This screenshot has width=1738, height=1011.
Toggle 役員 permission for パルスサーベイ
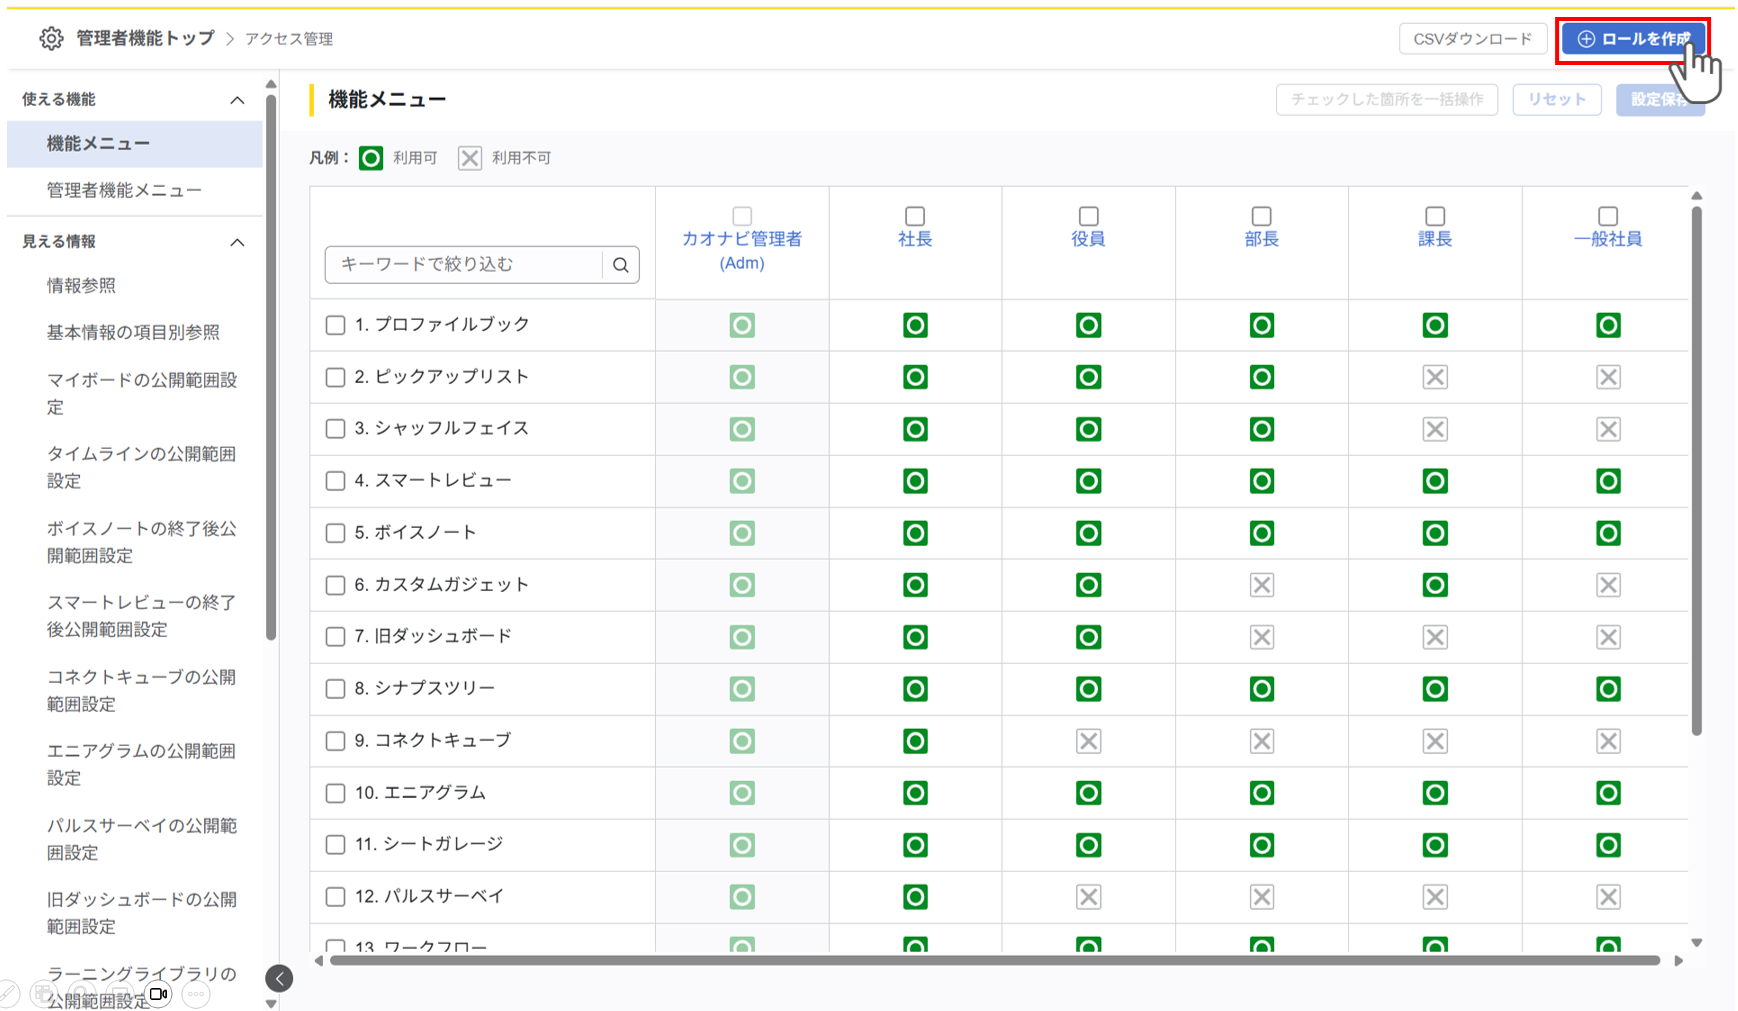[x=1088, y=897]
